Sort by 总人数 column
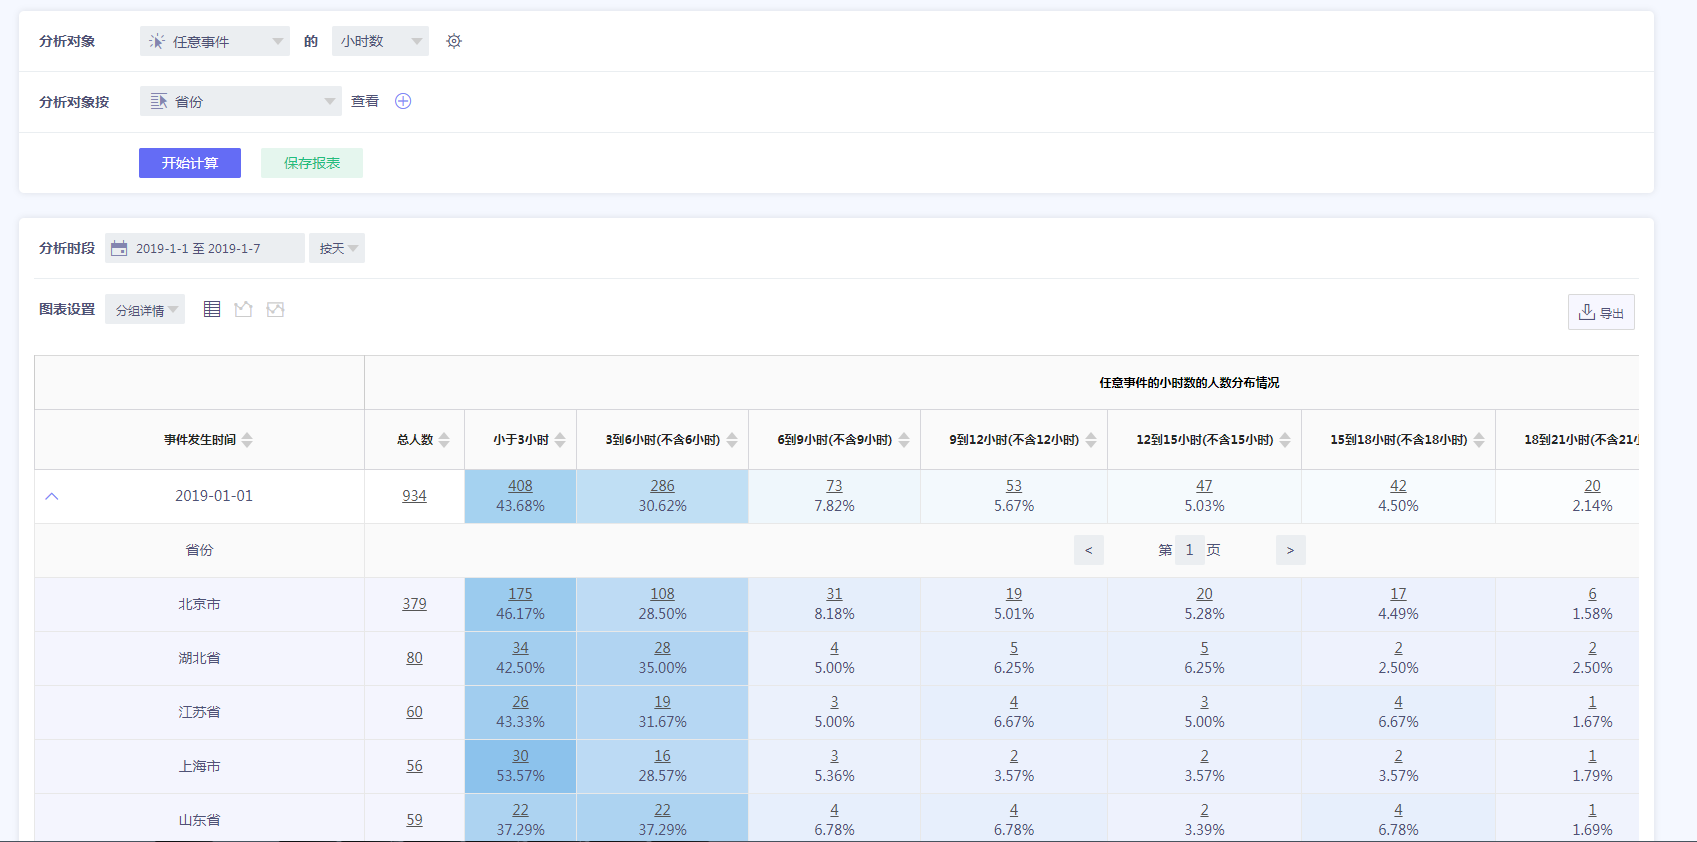Screen dimensions: 1697x842 click(444, 440)
